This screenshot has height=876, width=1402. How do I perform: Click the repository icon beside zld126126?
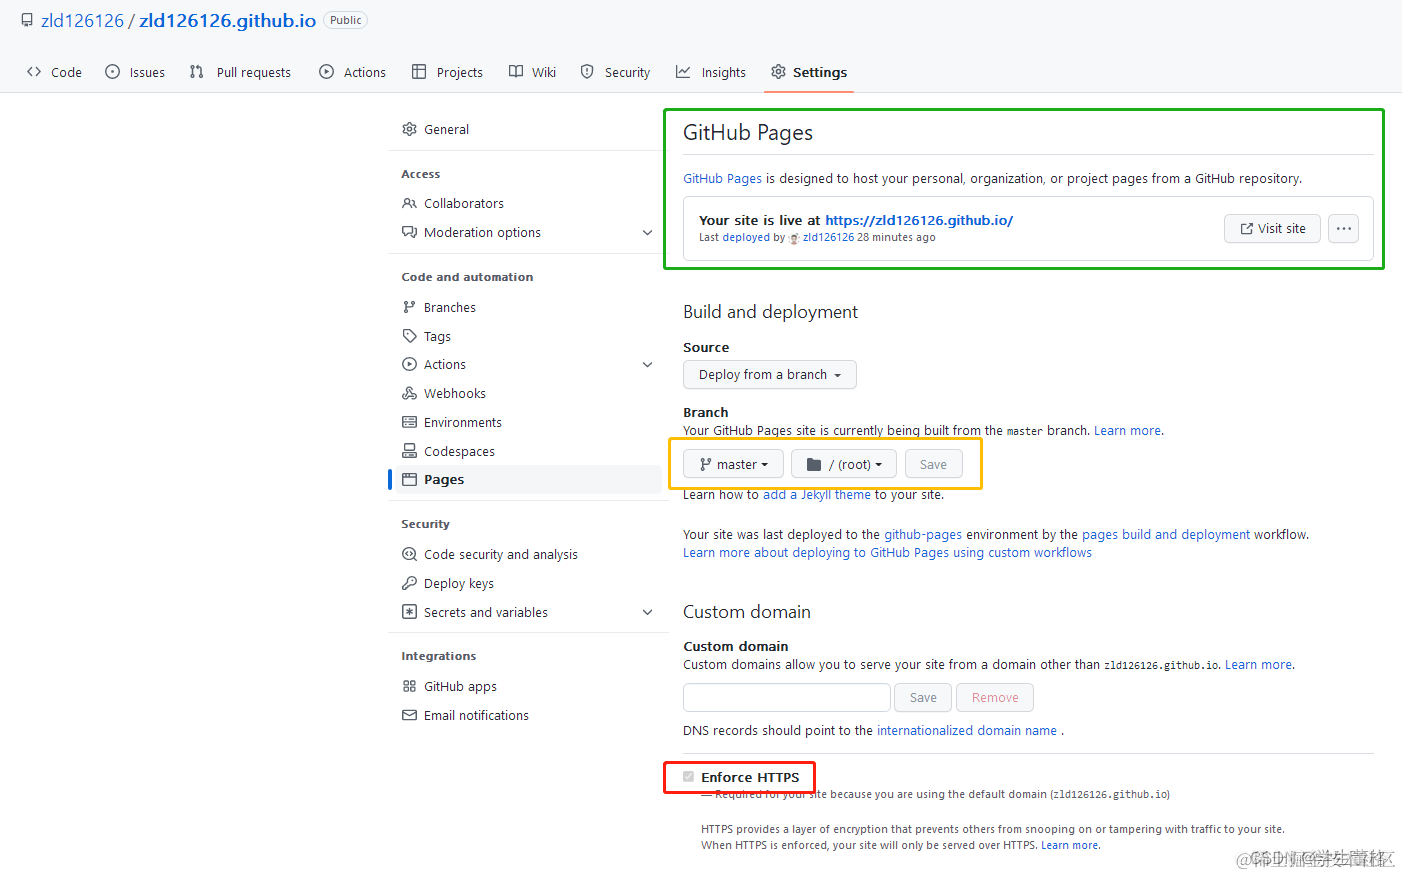tap(27, 20)
